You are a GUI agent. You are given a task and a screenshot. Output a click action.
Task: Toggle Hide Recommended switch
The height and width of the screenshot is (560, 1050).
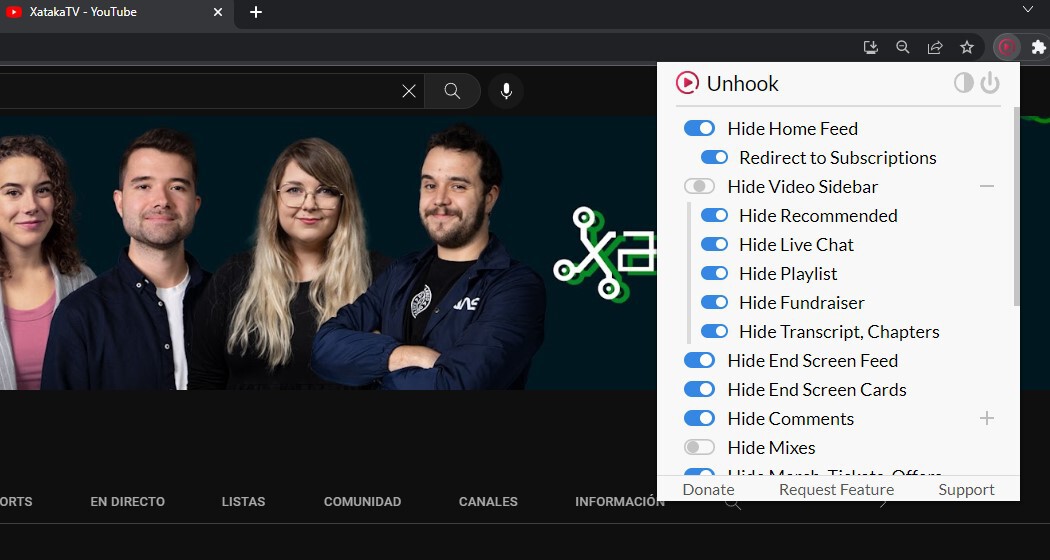pos(714,216)
